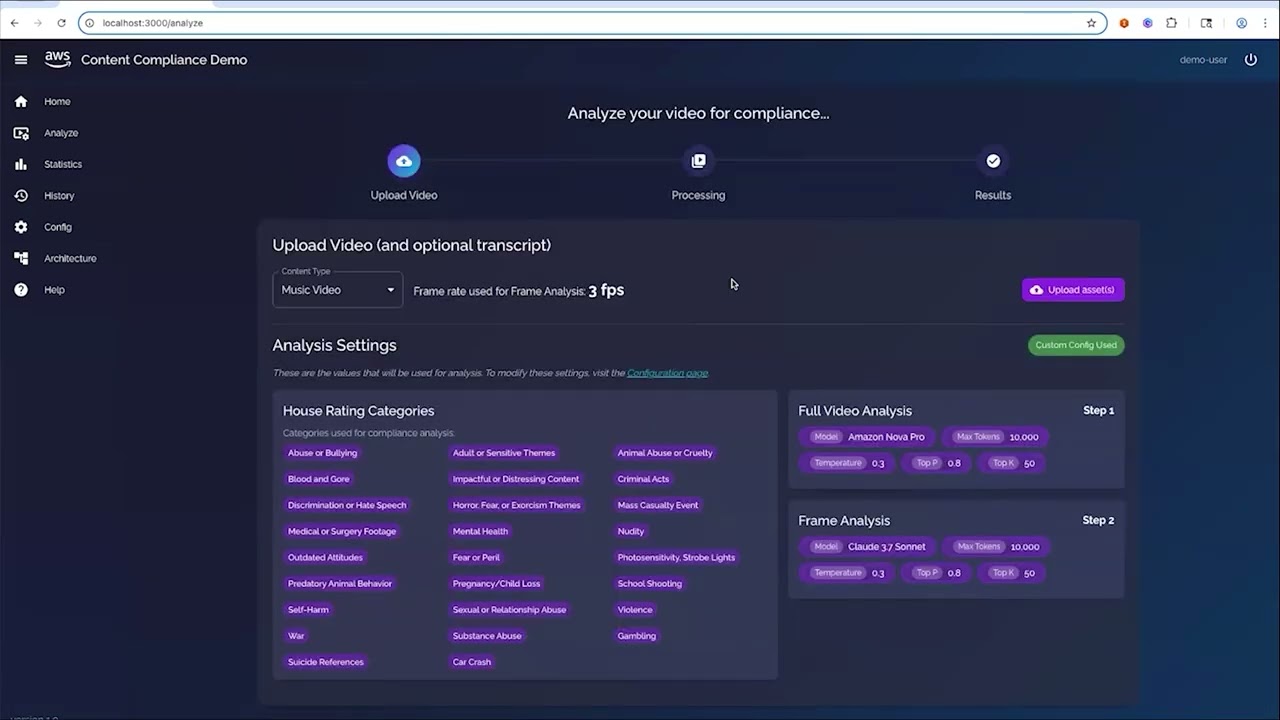
Task: Click the Analyze sidebar icon
Action: click(x=21, y=133)
